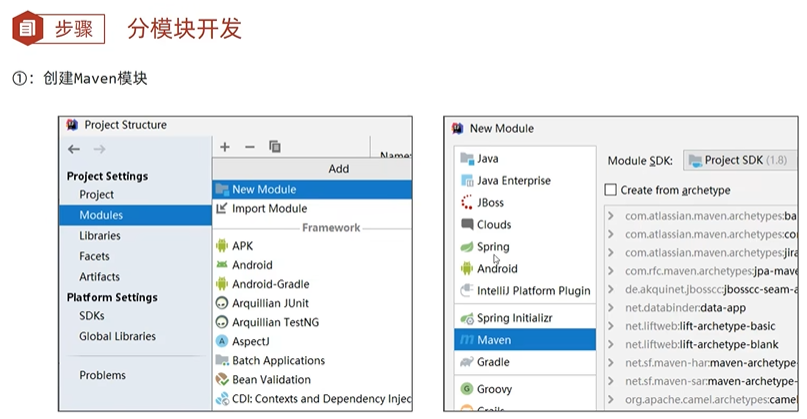Choose Import Module menu entry
This screenshot has height=419, width=807.
coord(269,209)
